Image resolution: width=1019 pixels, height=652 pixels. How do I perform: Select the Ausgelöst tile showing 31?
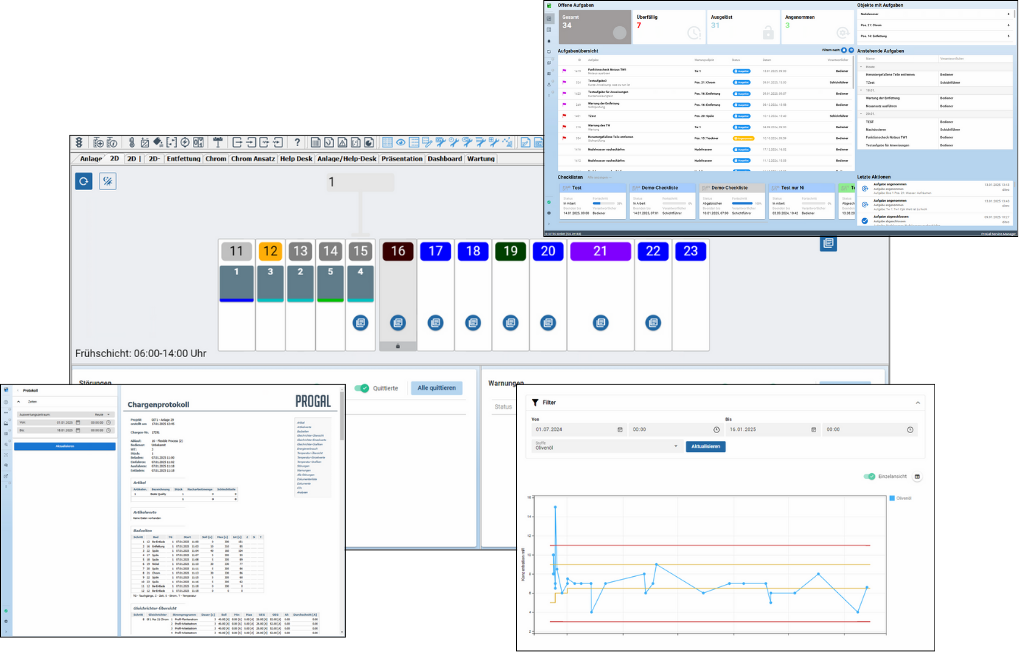[x=743, y=27]
